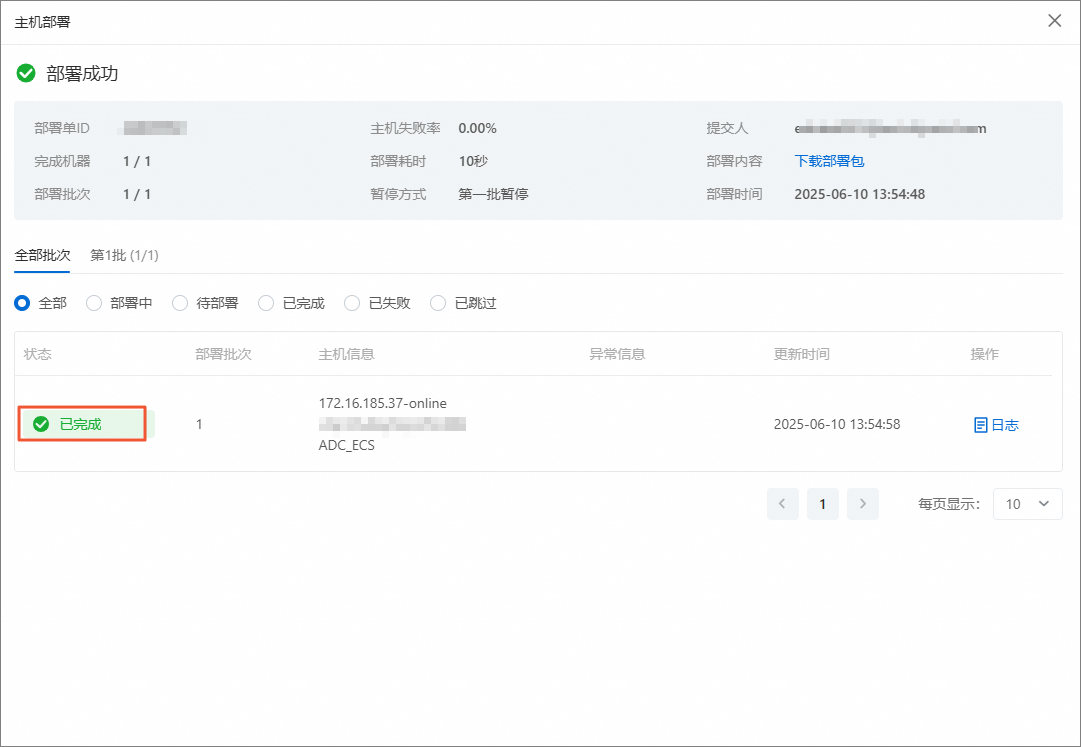Click the 1 / 1 value beside 部署批次 summary
Viewport: 1081px width, 747px height.
tap(137, 194)
